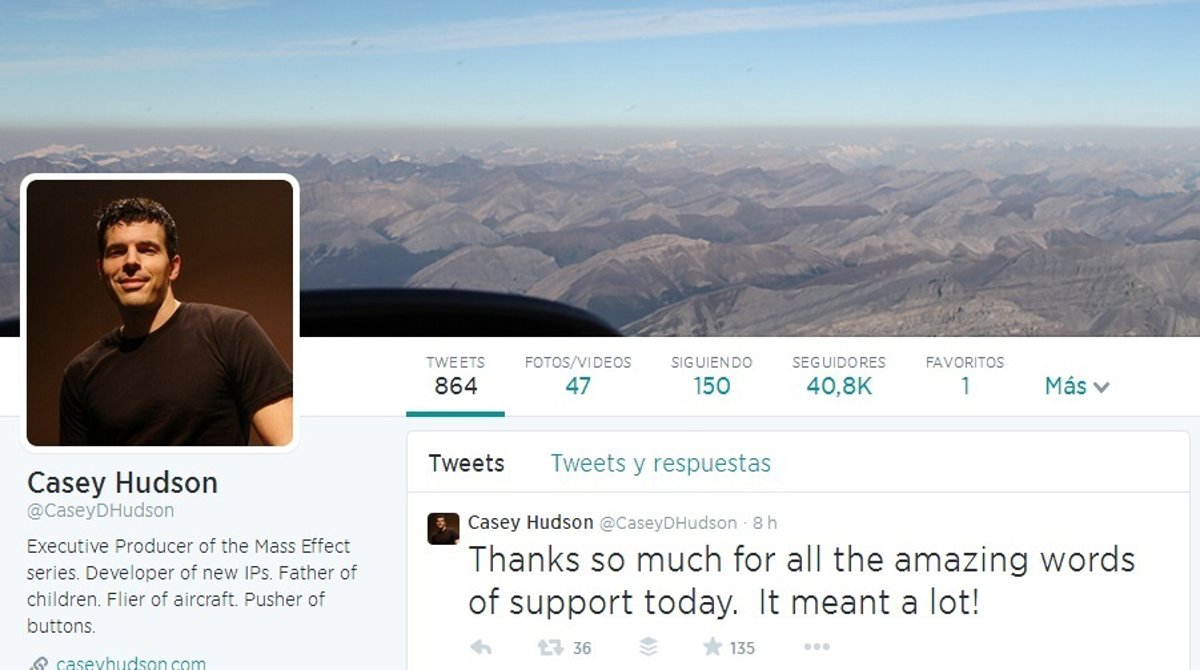
Task: Click the link icon beside caseyhudson.com
Action: [x=38, y=663]
